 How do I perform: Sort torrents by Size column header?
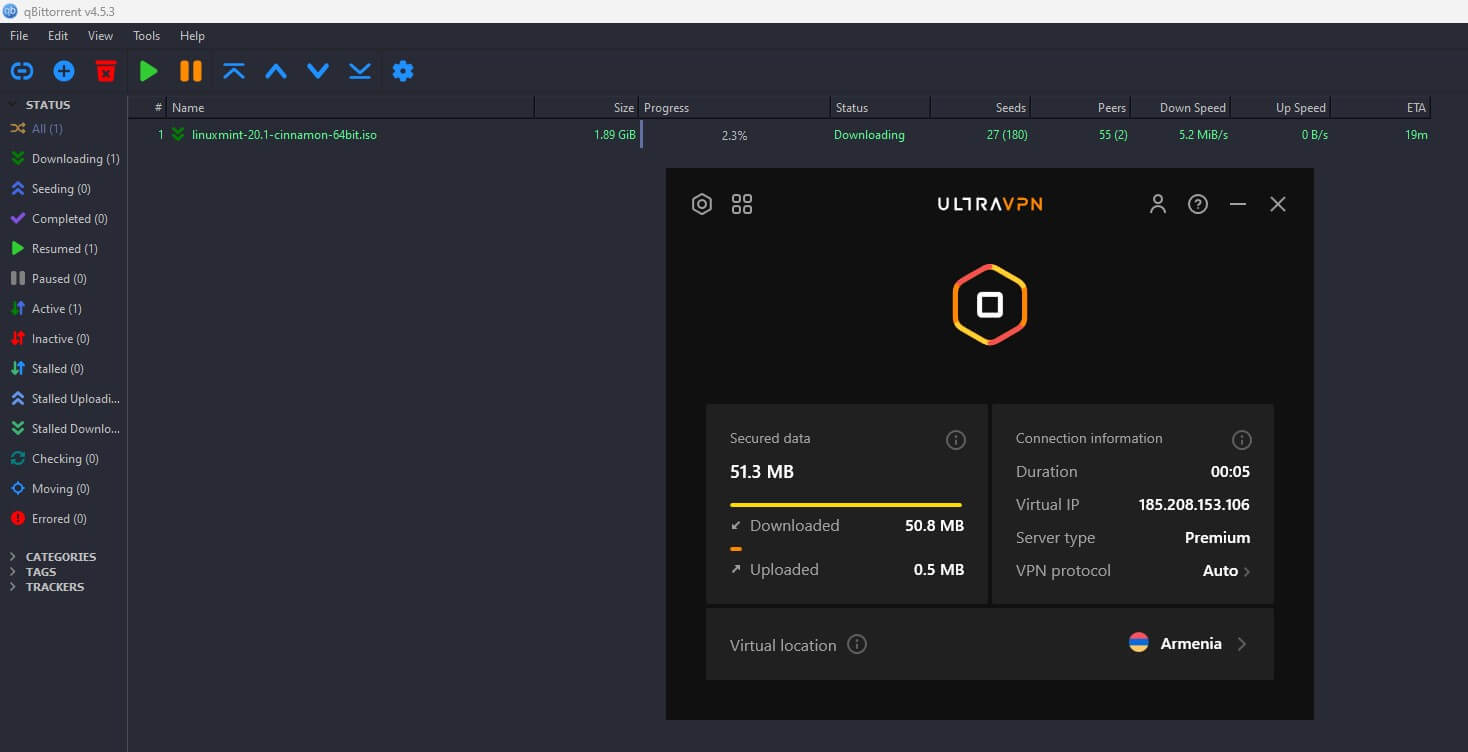click(587, 107)
